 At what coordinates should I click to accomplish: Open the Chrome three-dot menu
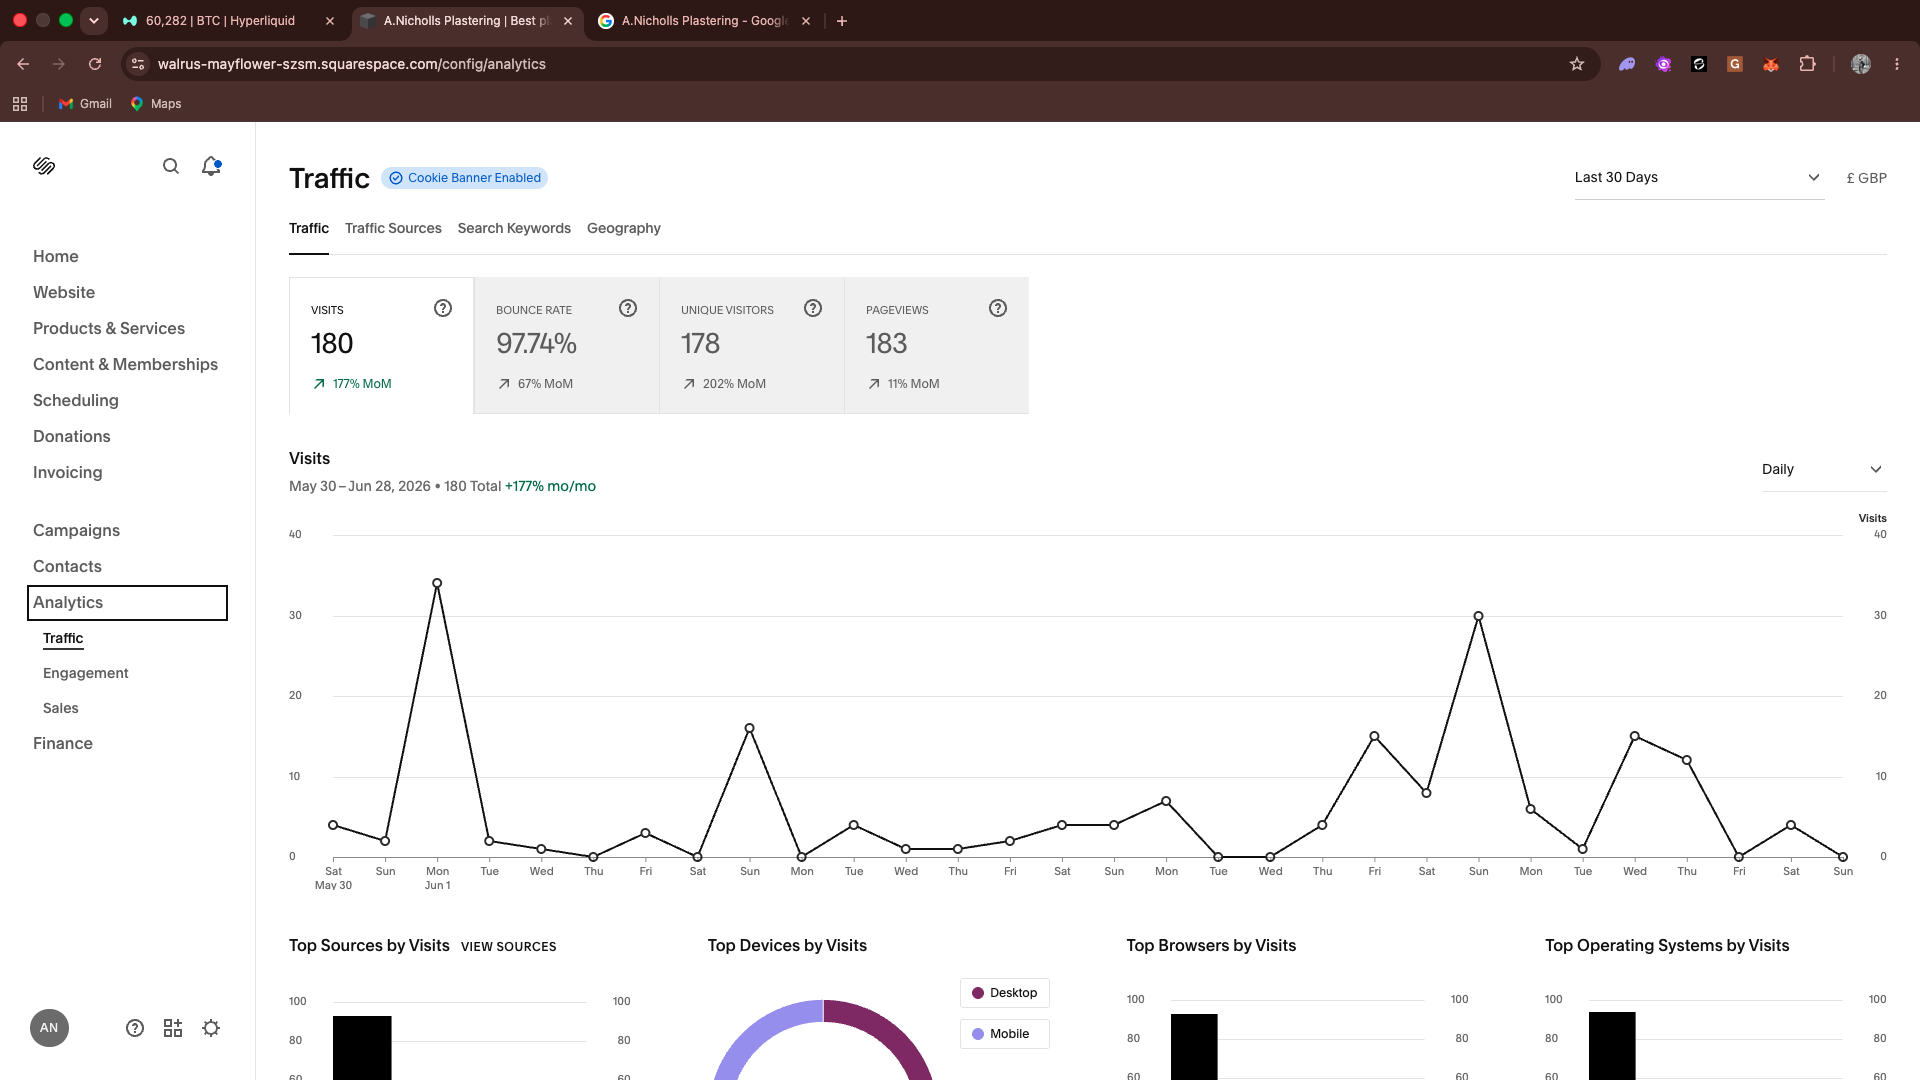pyautogui.click(x=1897, y=64)
